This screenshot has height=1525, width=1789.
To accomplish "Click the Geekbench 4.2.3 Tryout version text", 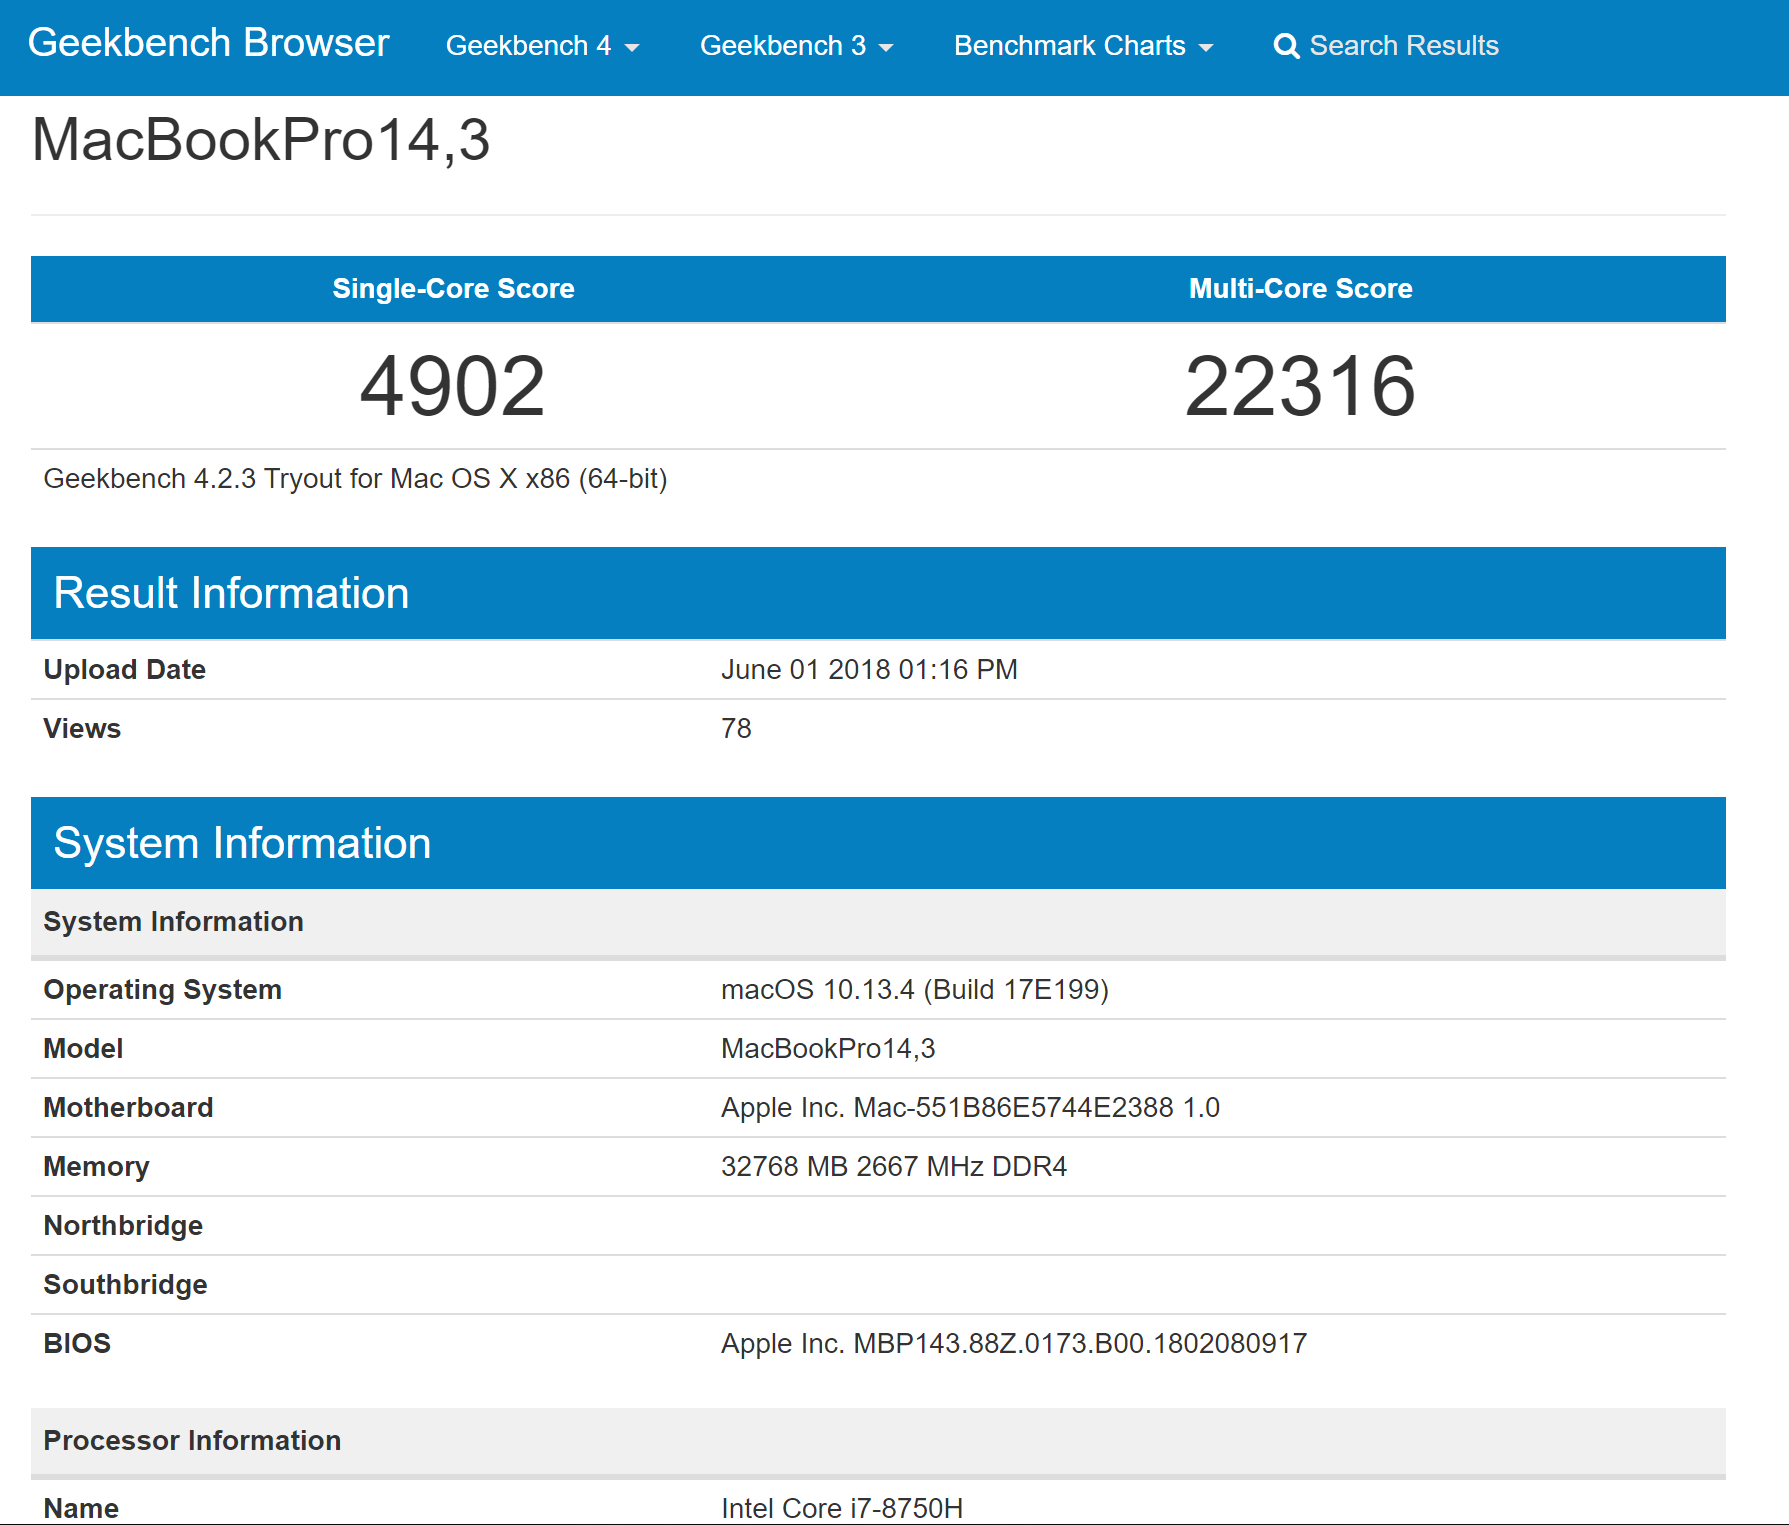I will pos(355,479).
